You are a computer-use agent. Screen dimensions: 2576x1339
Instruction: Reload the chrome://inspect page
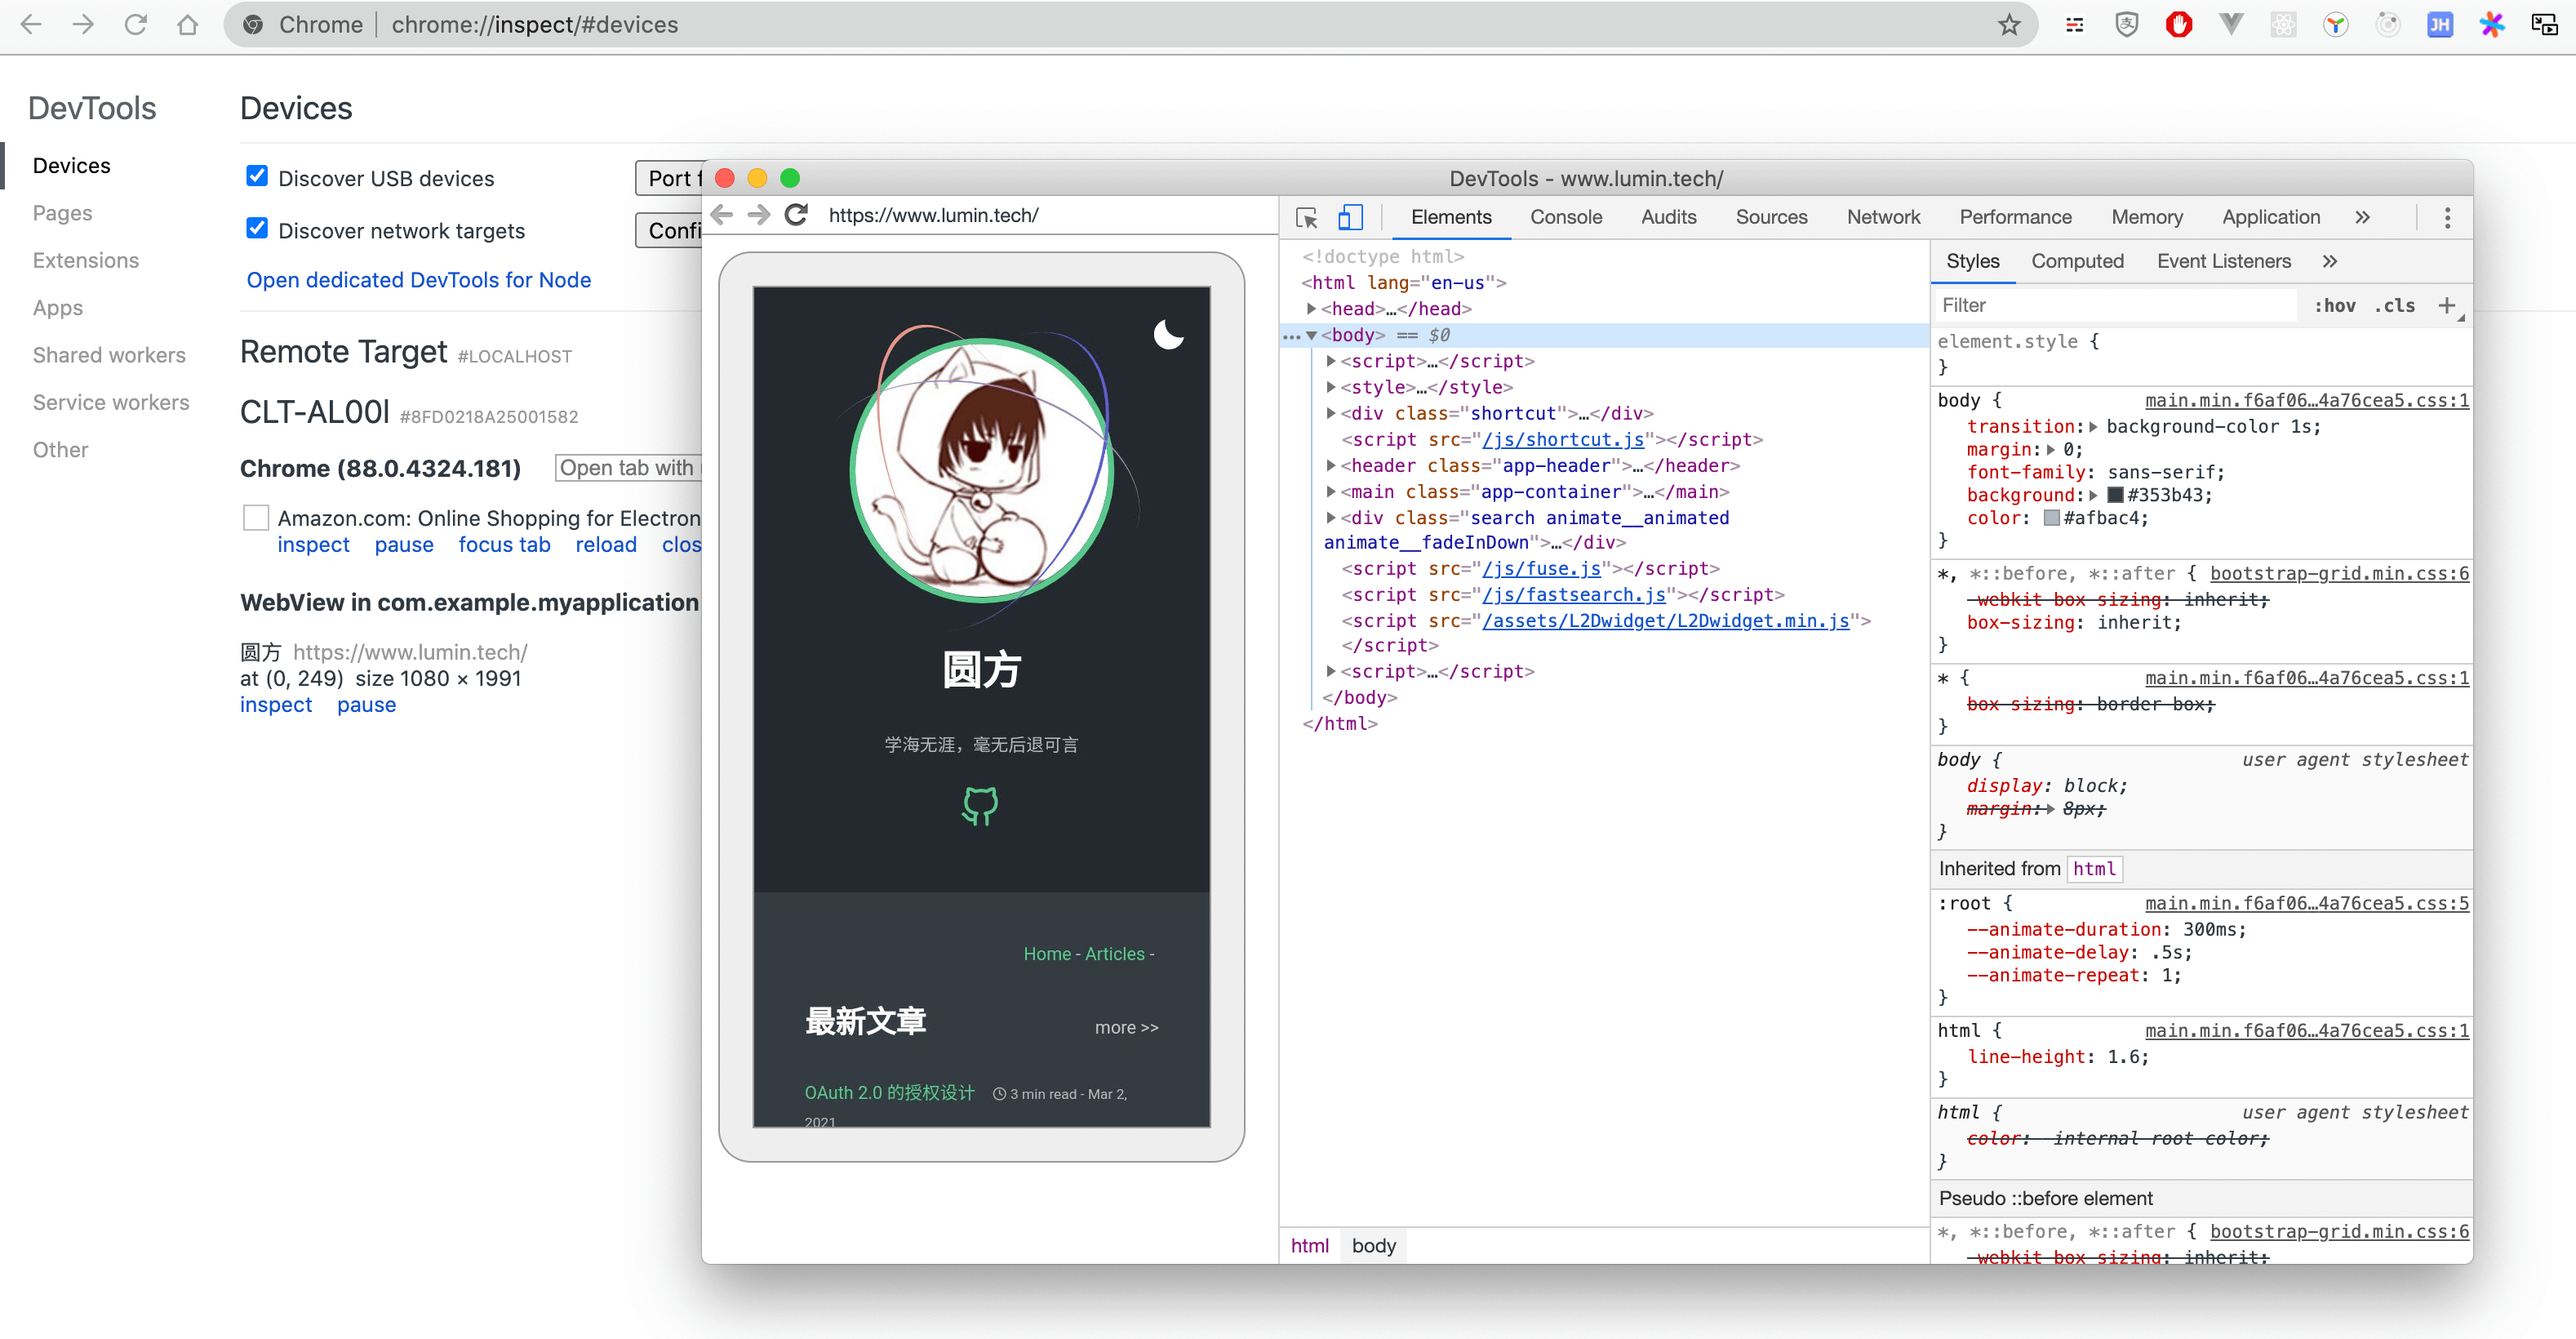tap(136, 24)
